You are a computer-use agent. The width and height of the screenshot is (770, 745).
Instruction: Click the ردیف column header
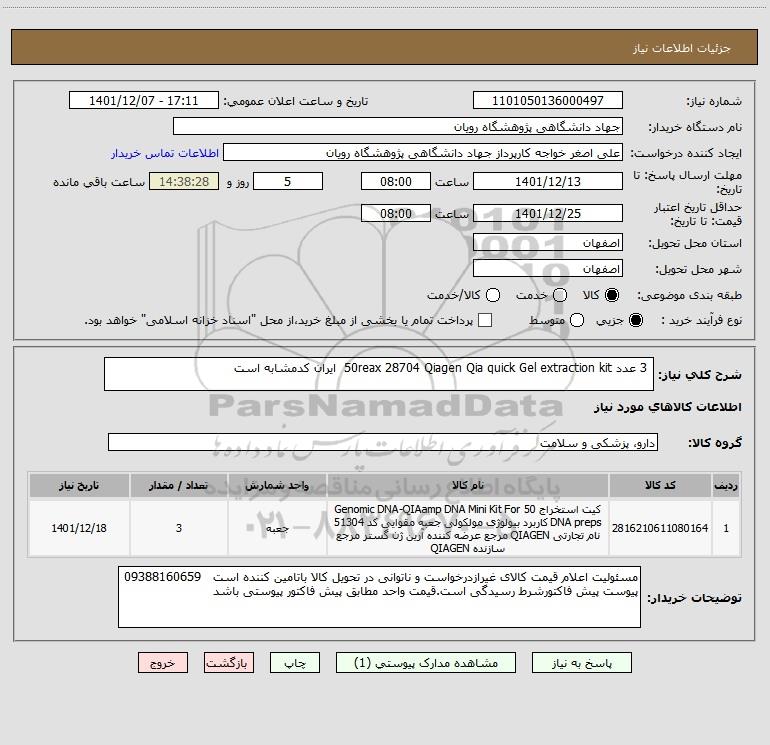[726, 486]
